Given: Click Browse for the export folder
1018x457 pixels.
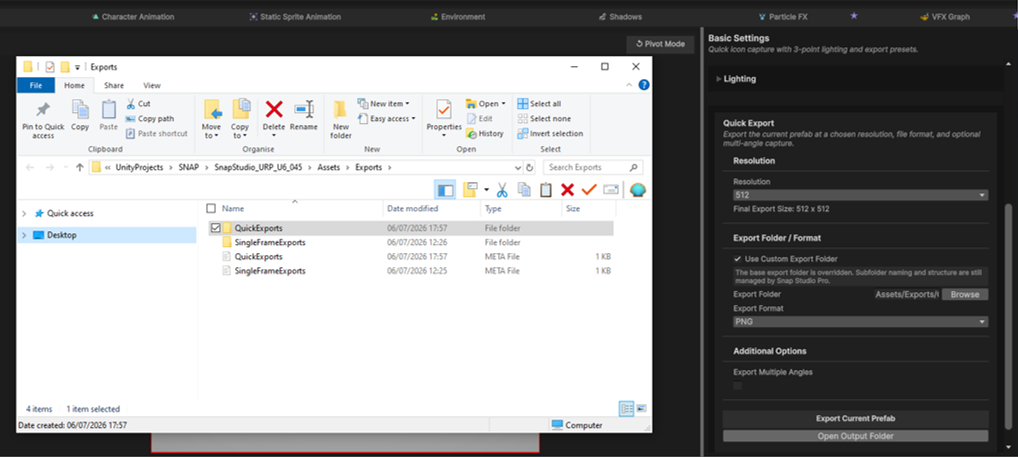Looking at the screenshot, I should point(965,295).
